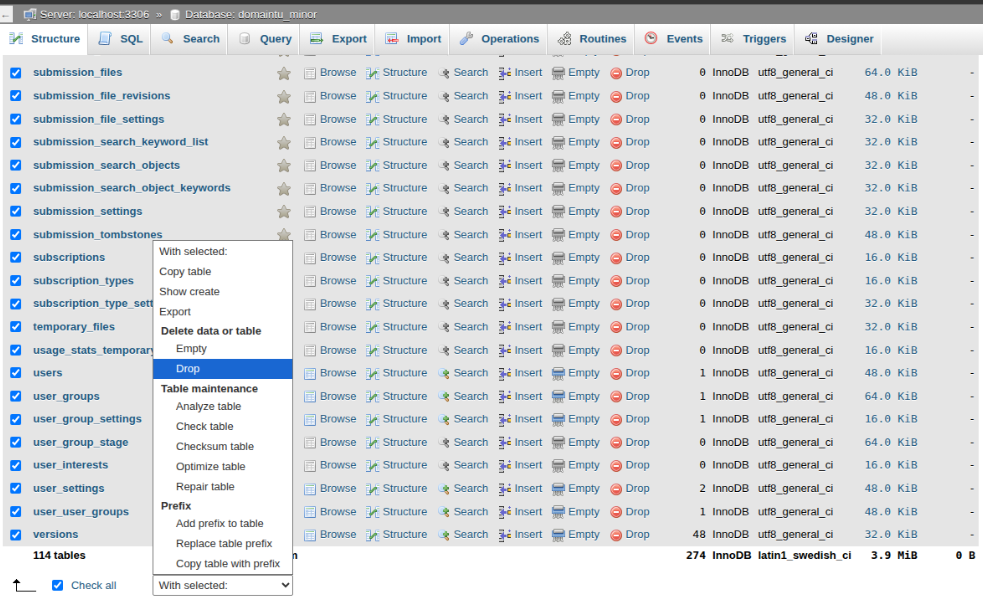Click Empty link for users row
The height and width of the screenshot is (596, 983).
(584, 373)
